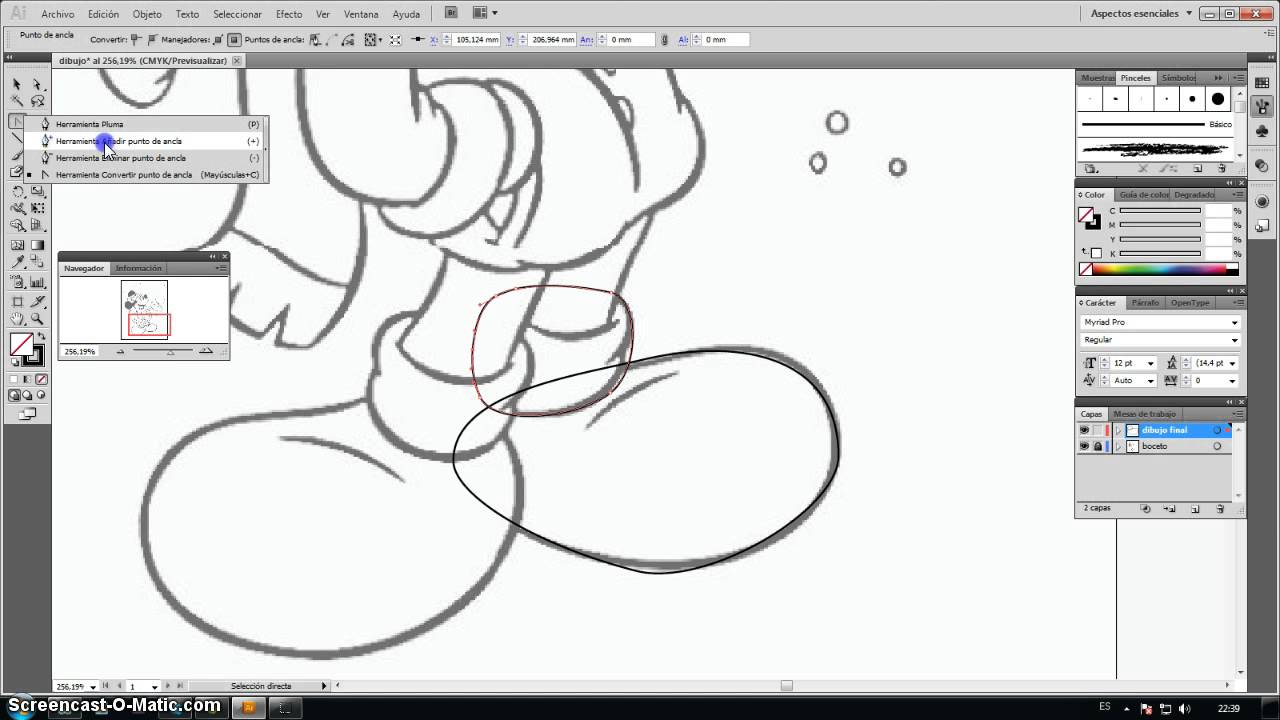The width and height of the screenshot is (1280, 720).
Task: Click the X coordinate field 105,124 mm
Action: coord(476,40)
